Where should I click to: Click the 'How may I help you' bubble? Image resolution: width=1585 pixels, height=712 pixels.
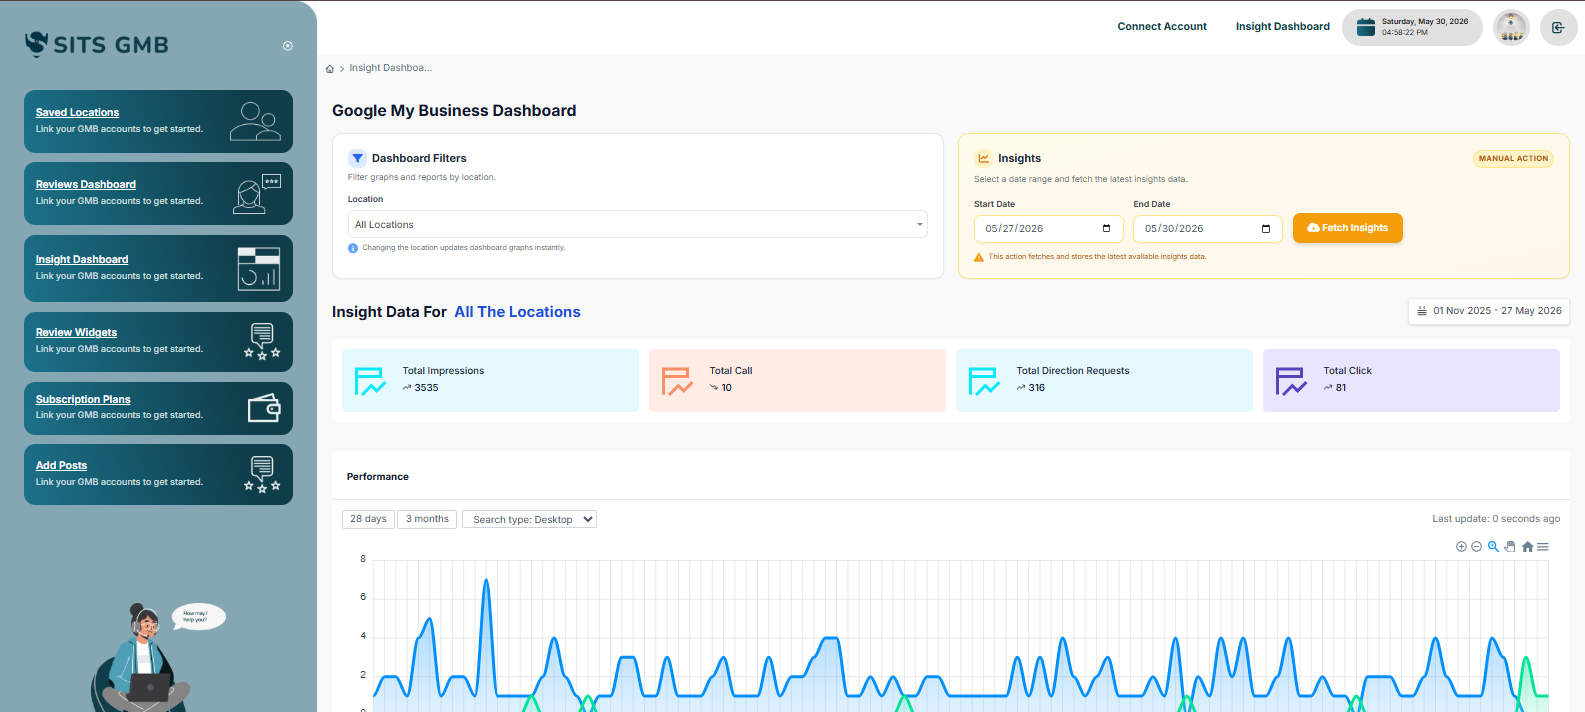coord(198,616)
